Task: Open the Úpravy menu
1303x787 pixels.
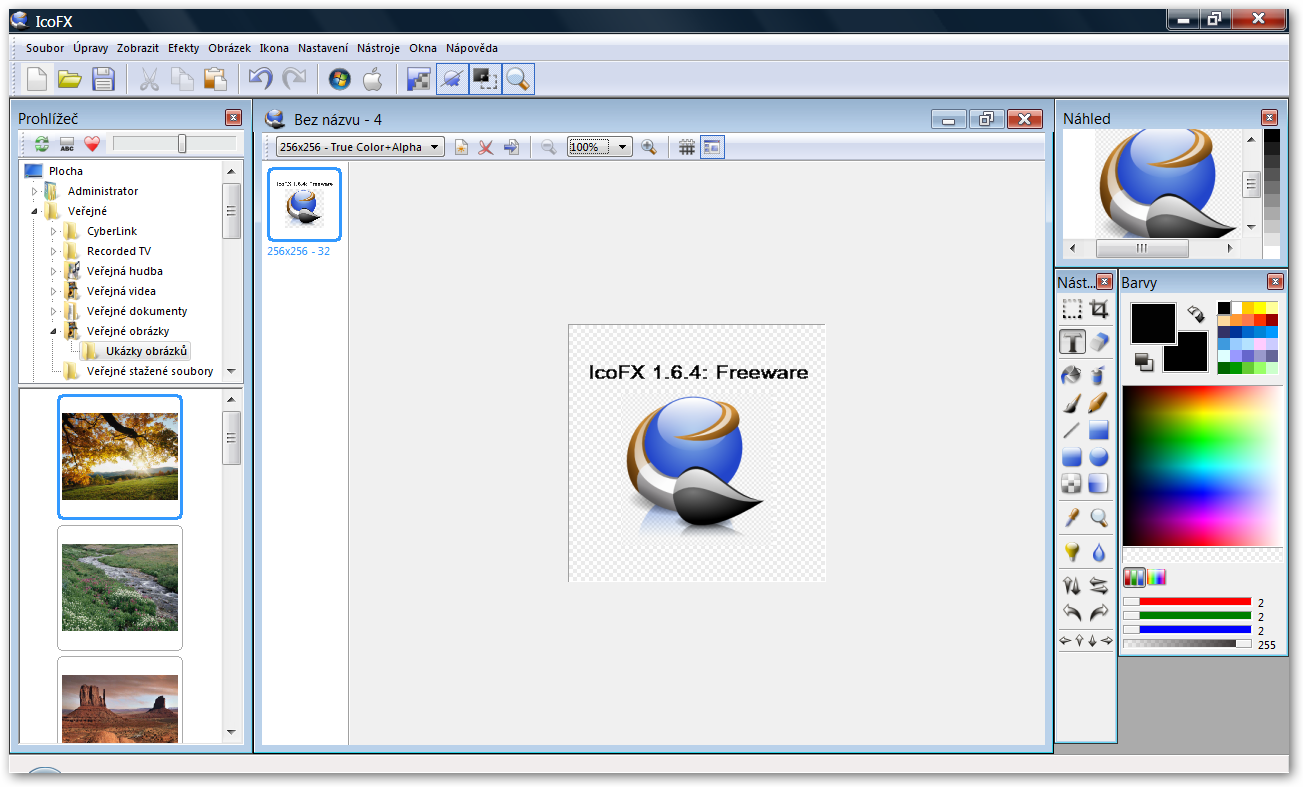Action: click(x=91, y=48)
